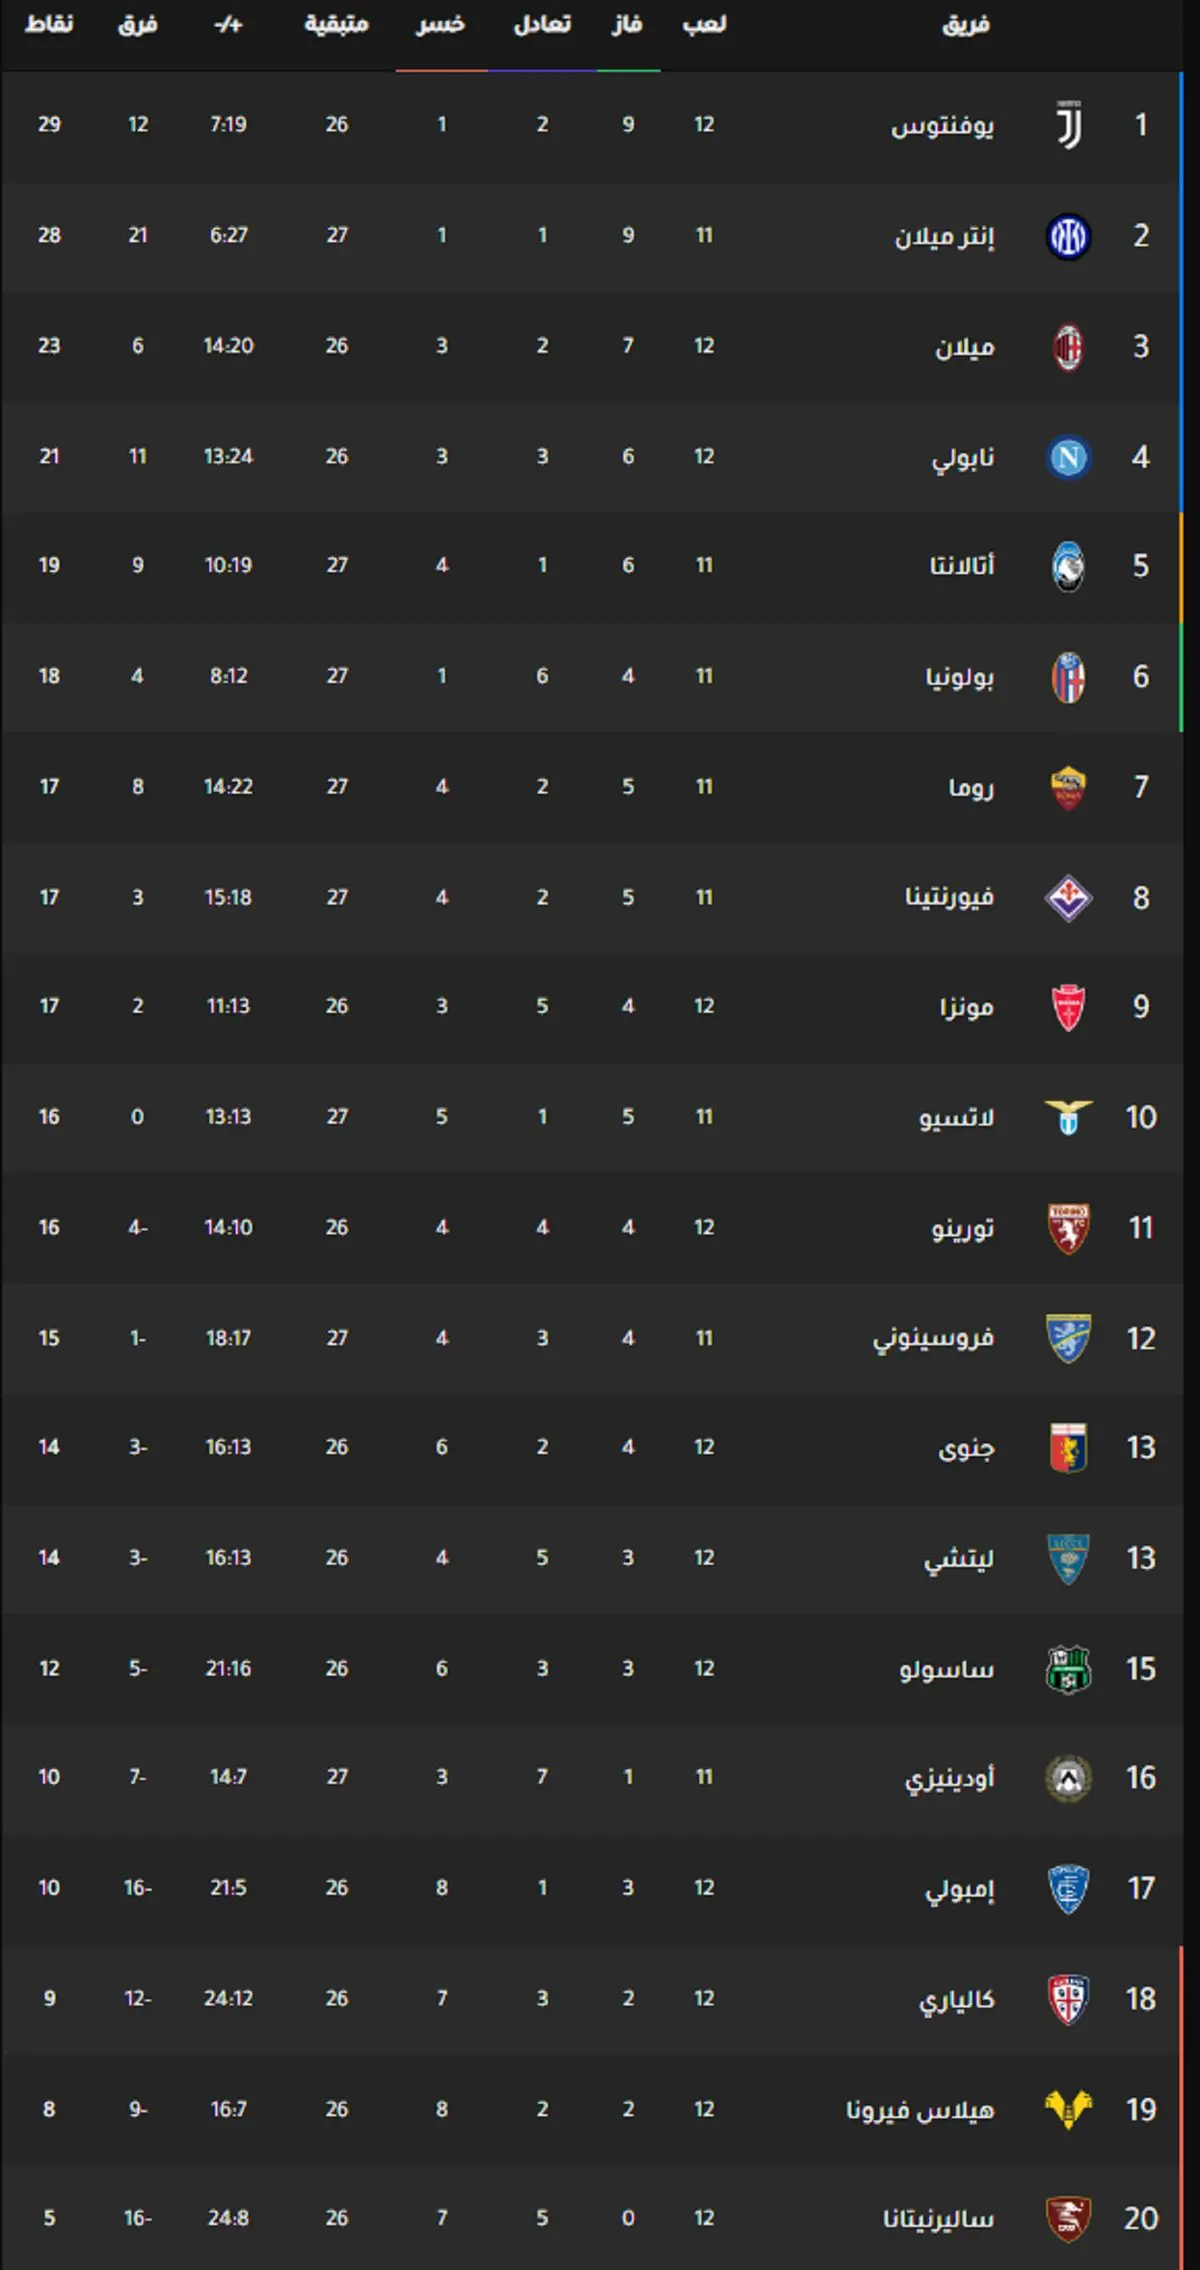Click the Atalanta club crest

[1068, 566]
